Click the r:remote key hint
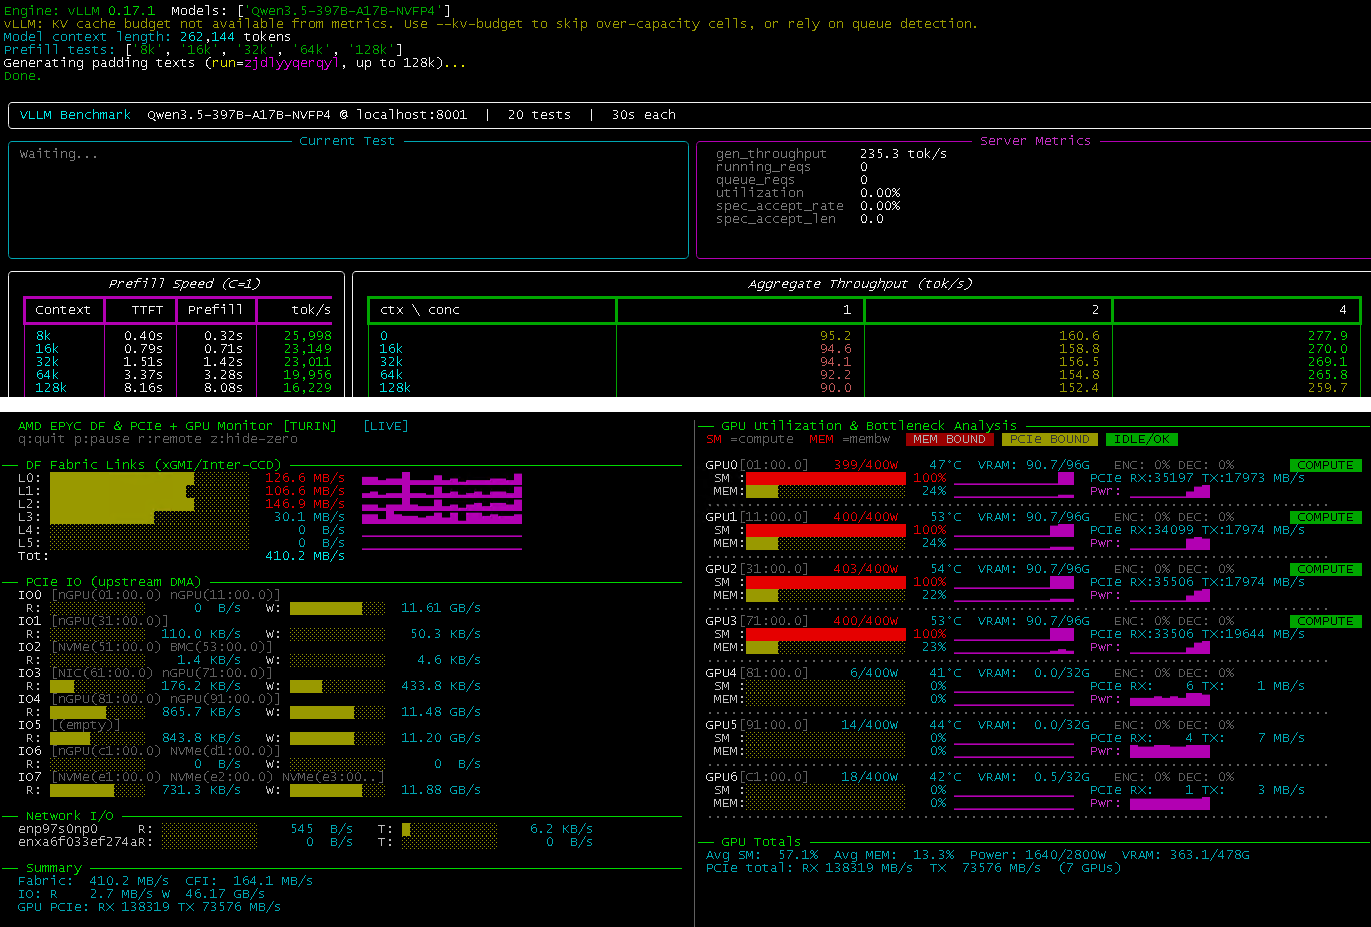The width and height of the screenshot is (1371, 927). tap(169, 439)
